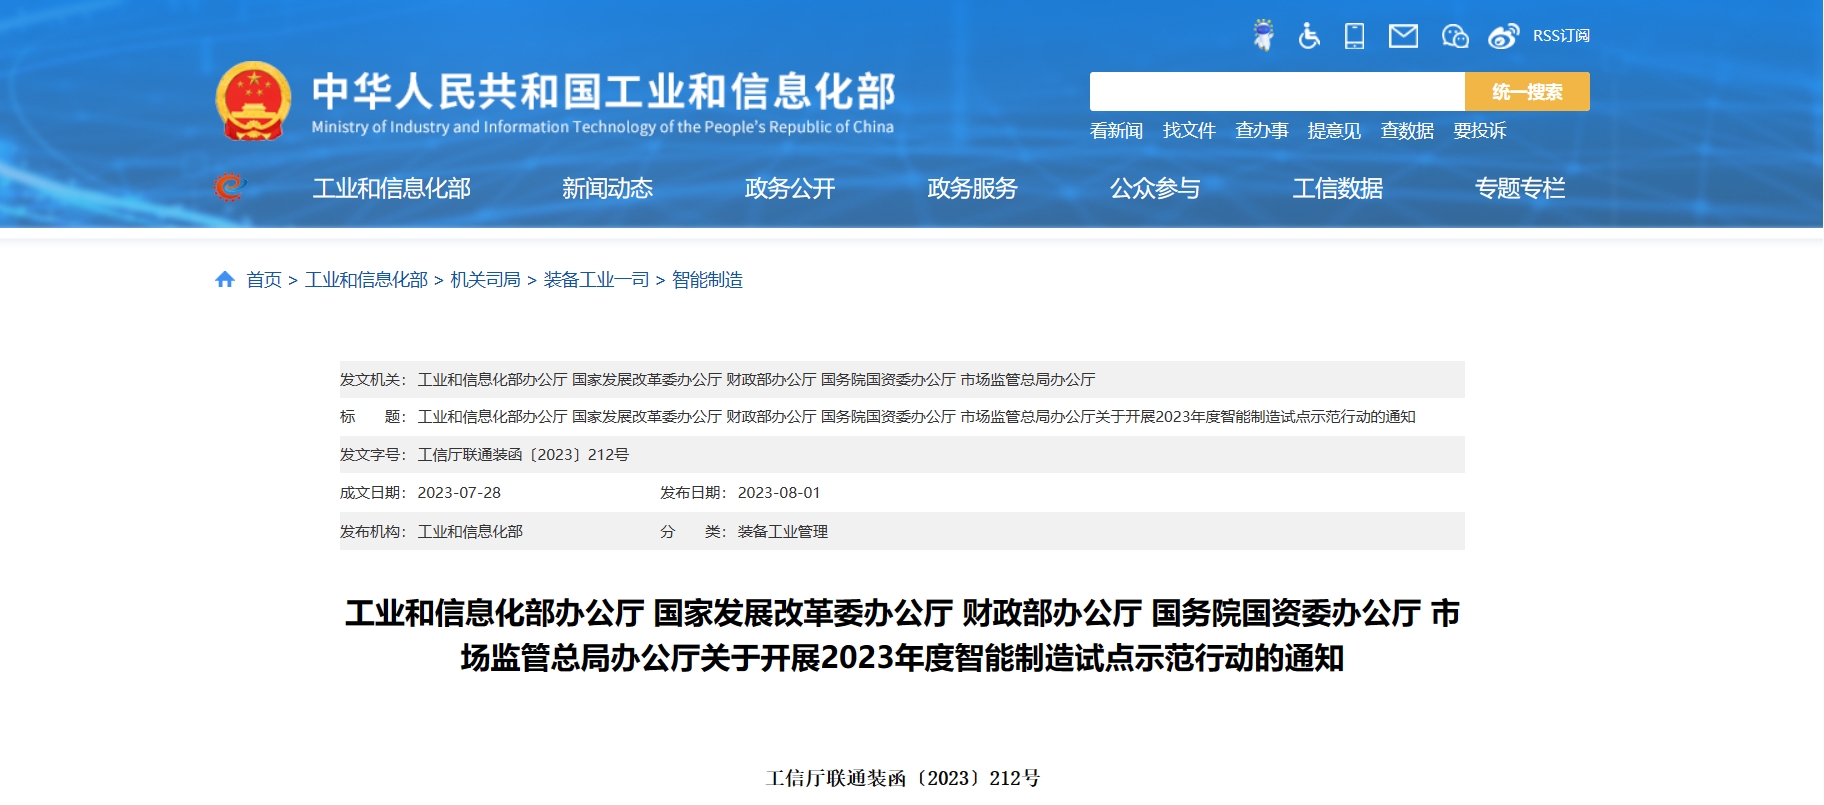Viewport: 1824px width, 805px height.
Task: Click the Weibo icon in header
Action: click(x=1503, y=36)
